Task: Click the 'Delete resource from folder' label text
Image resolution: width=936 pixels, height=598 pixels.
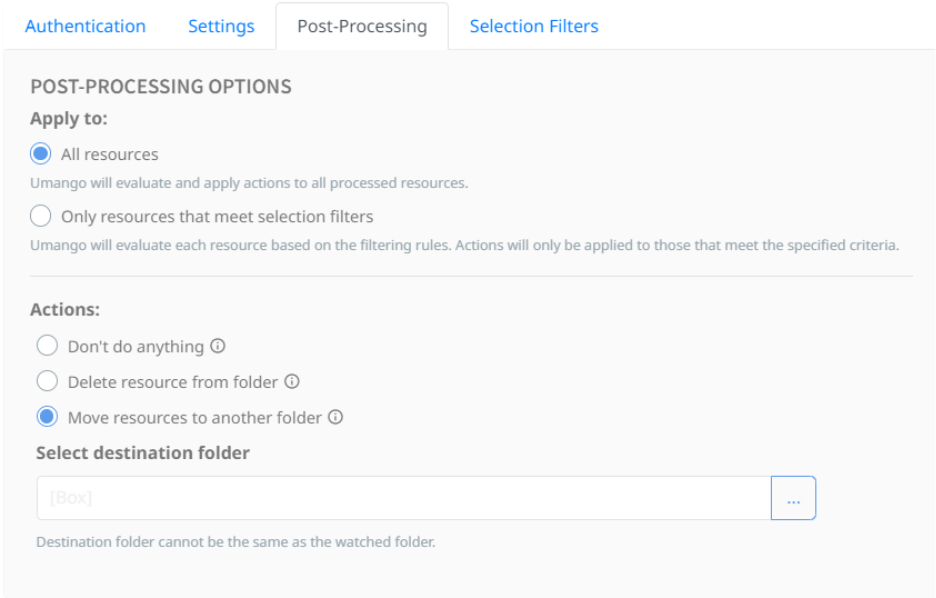Action: (173, 382)
